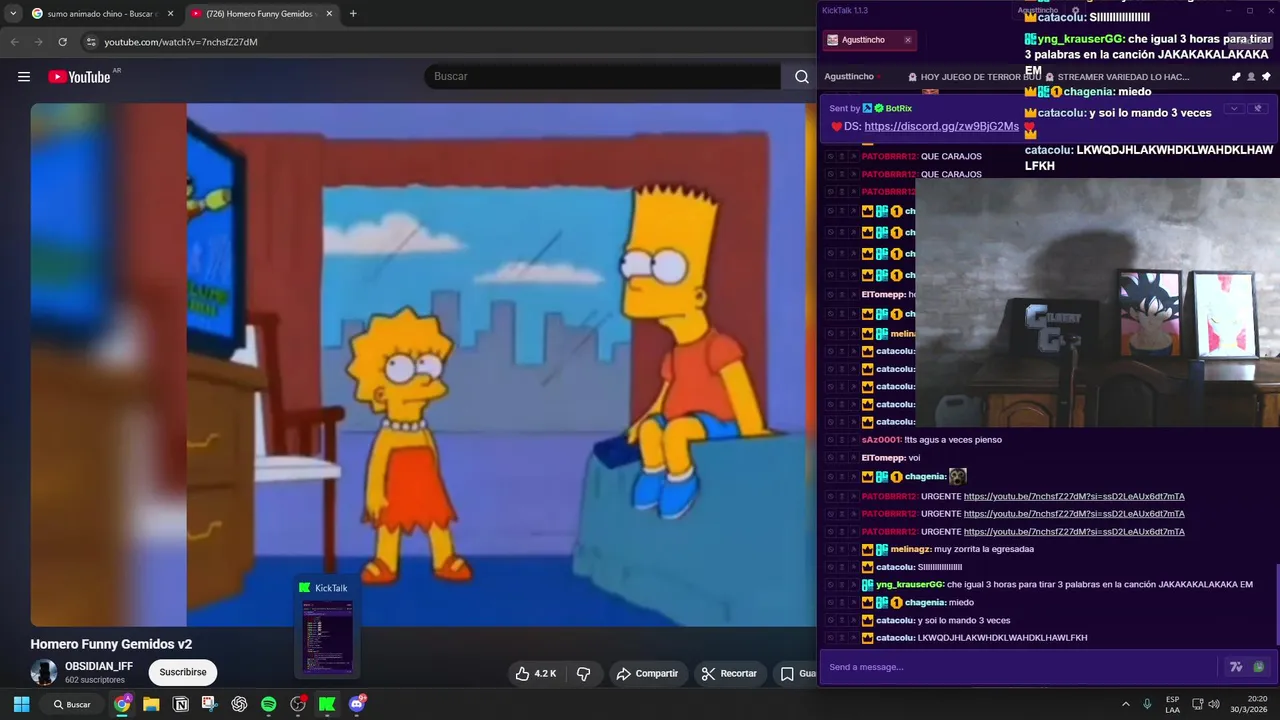This screenshot has height=720, width=1280.
Task: Open Spotify from the taskbar
Action: click(x=268, y=704)
